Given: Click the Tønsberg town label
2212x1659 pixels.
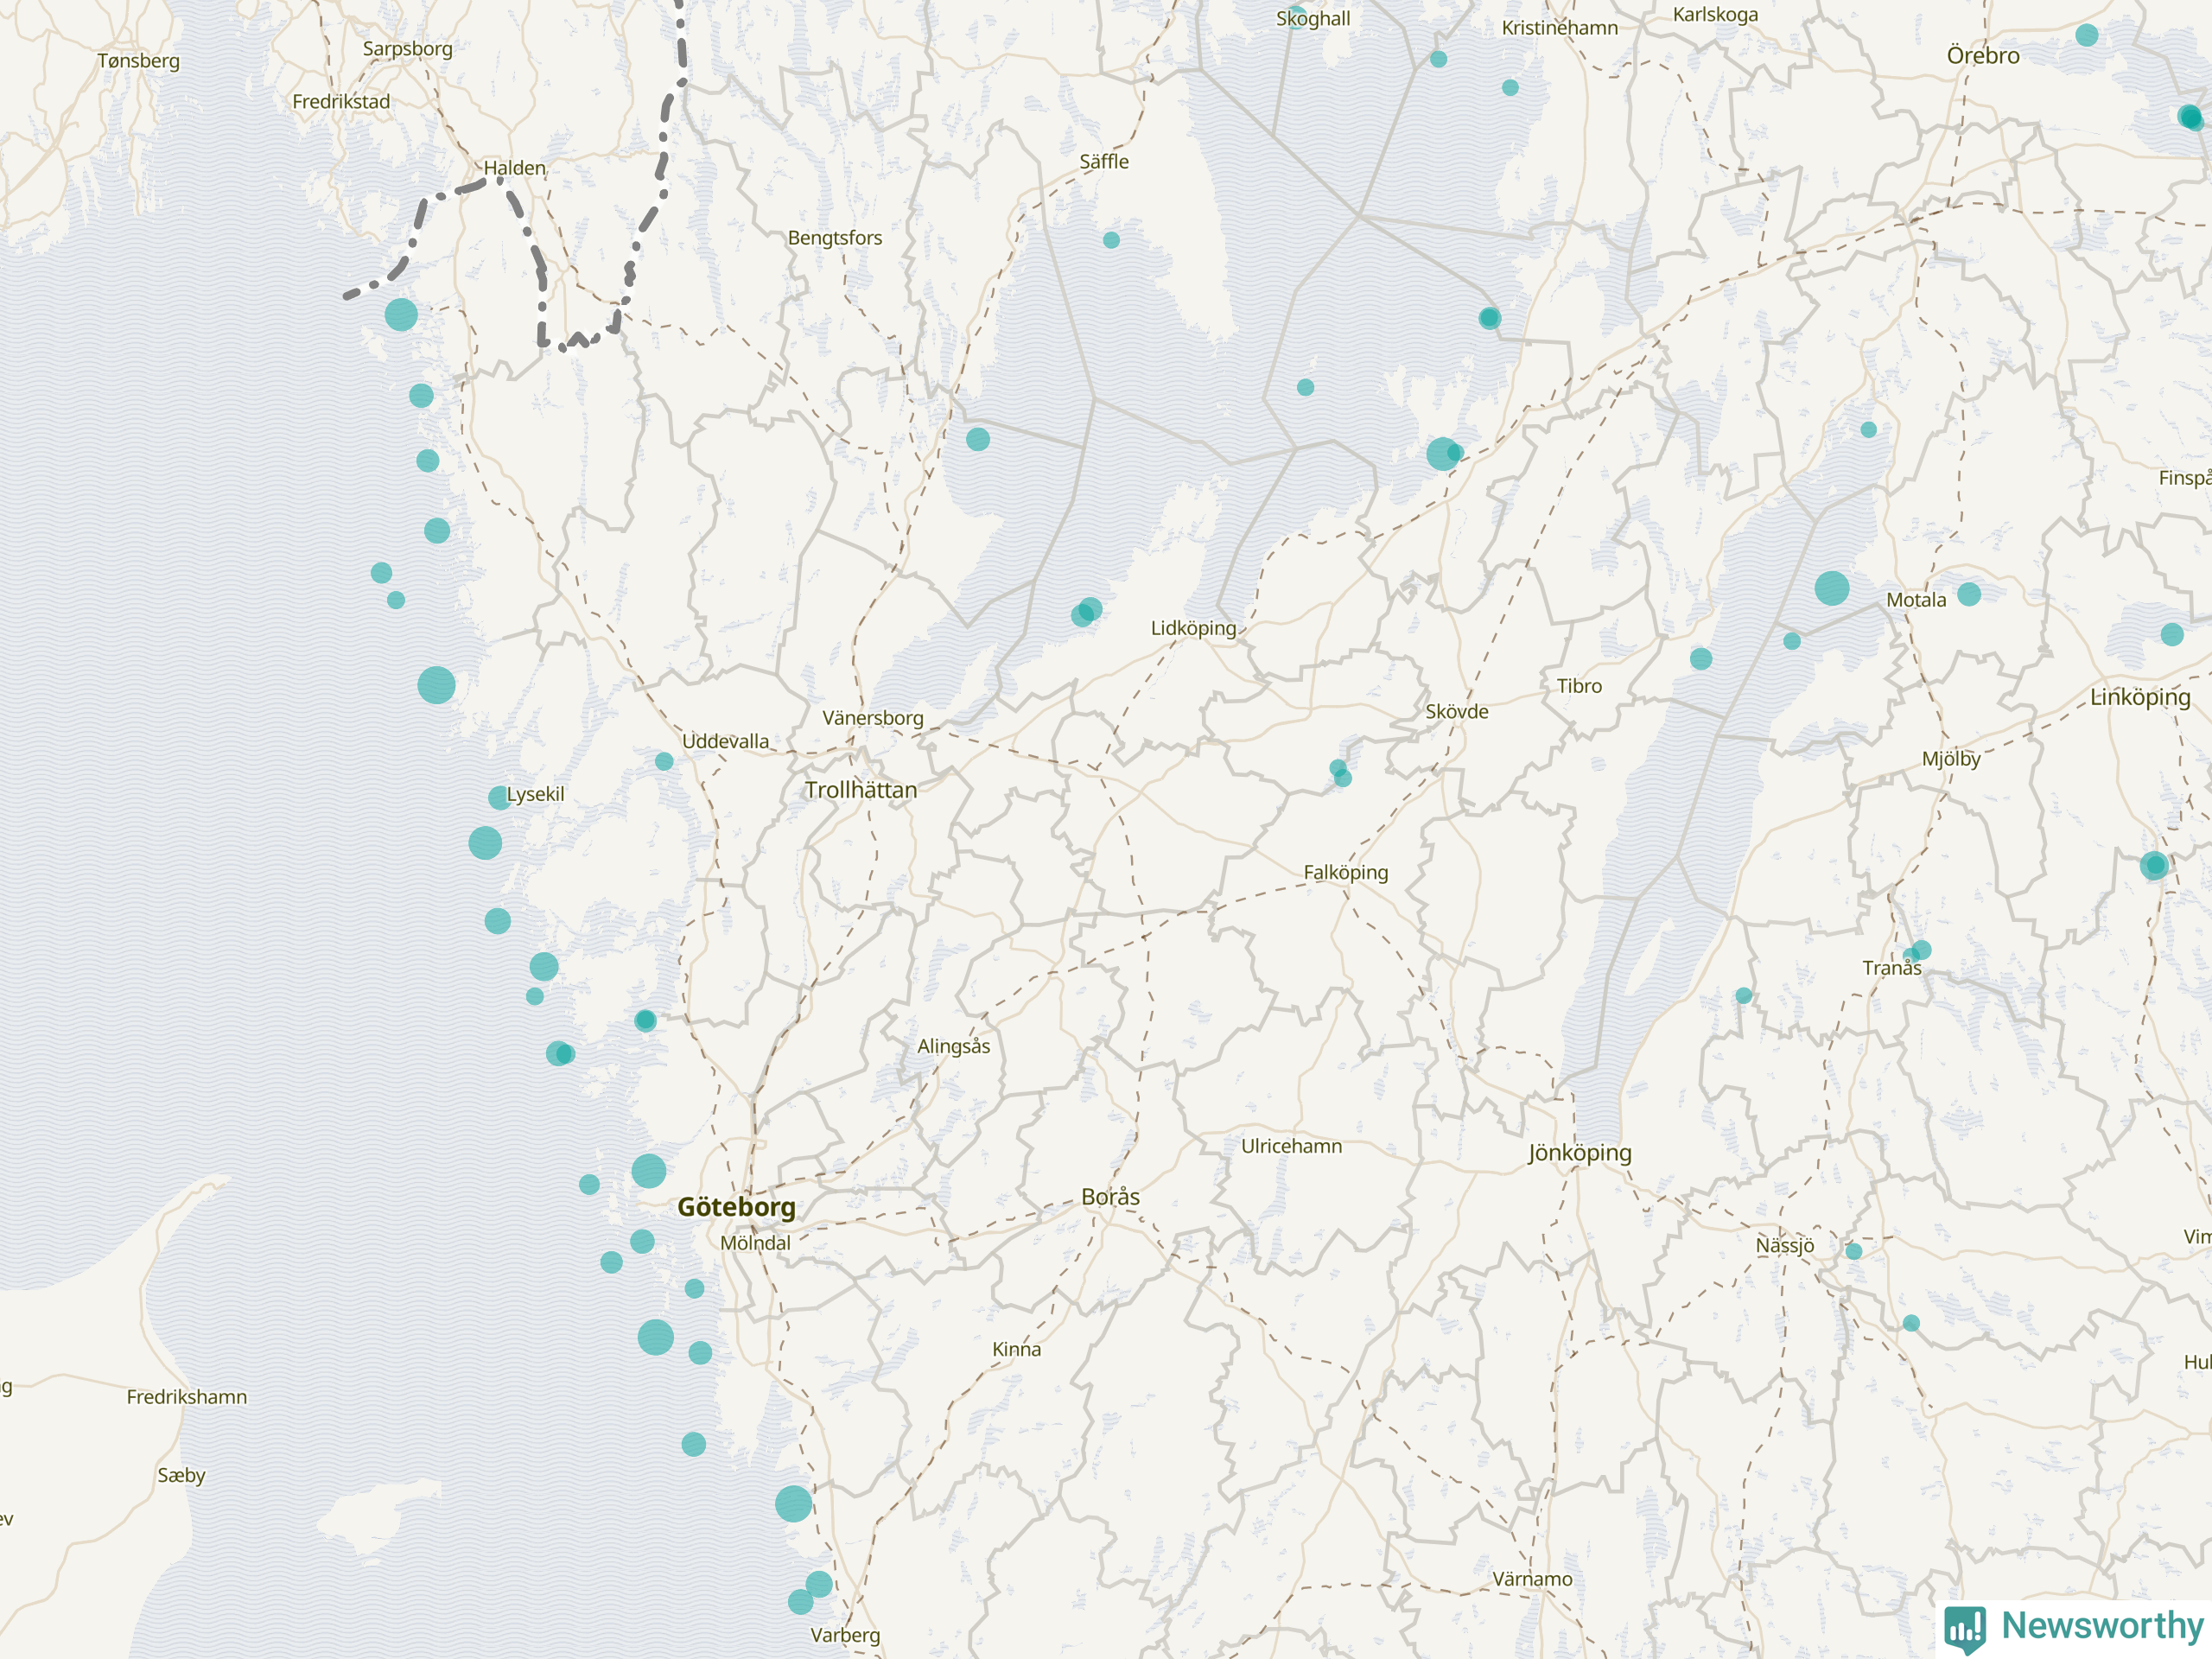Looking at the screenshot, I should tap(139, 61).
